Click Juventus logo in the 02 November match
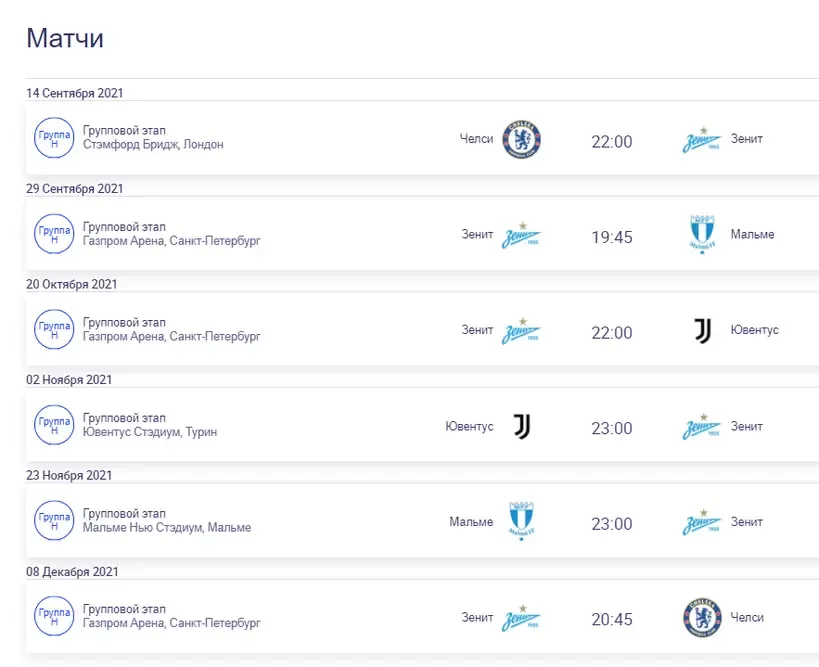Image resolution: width=819 pixels, height=667 pixels. point(522,427)
